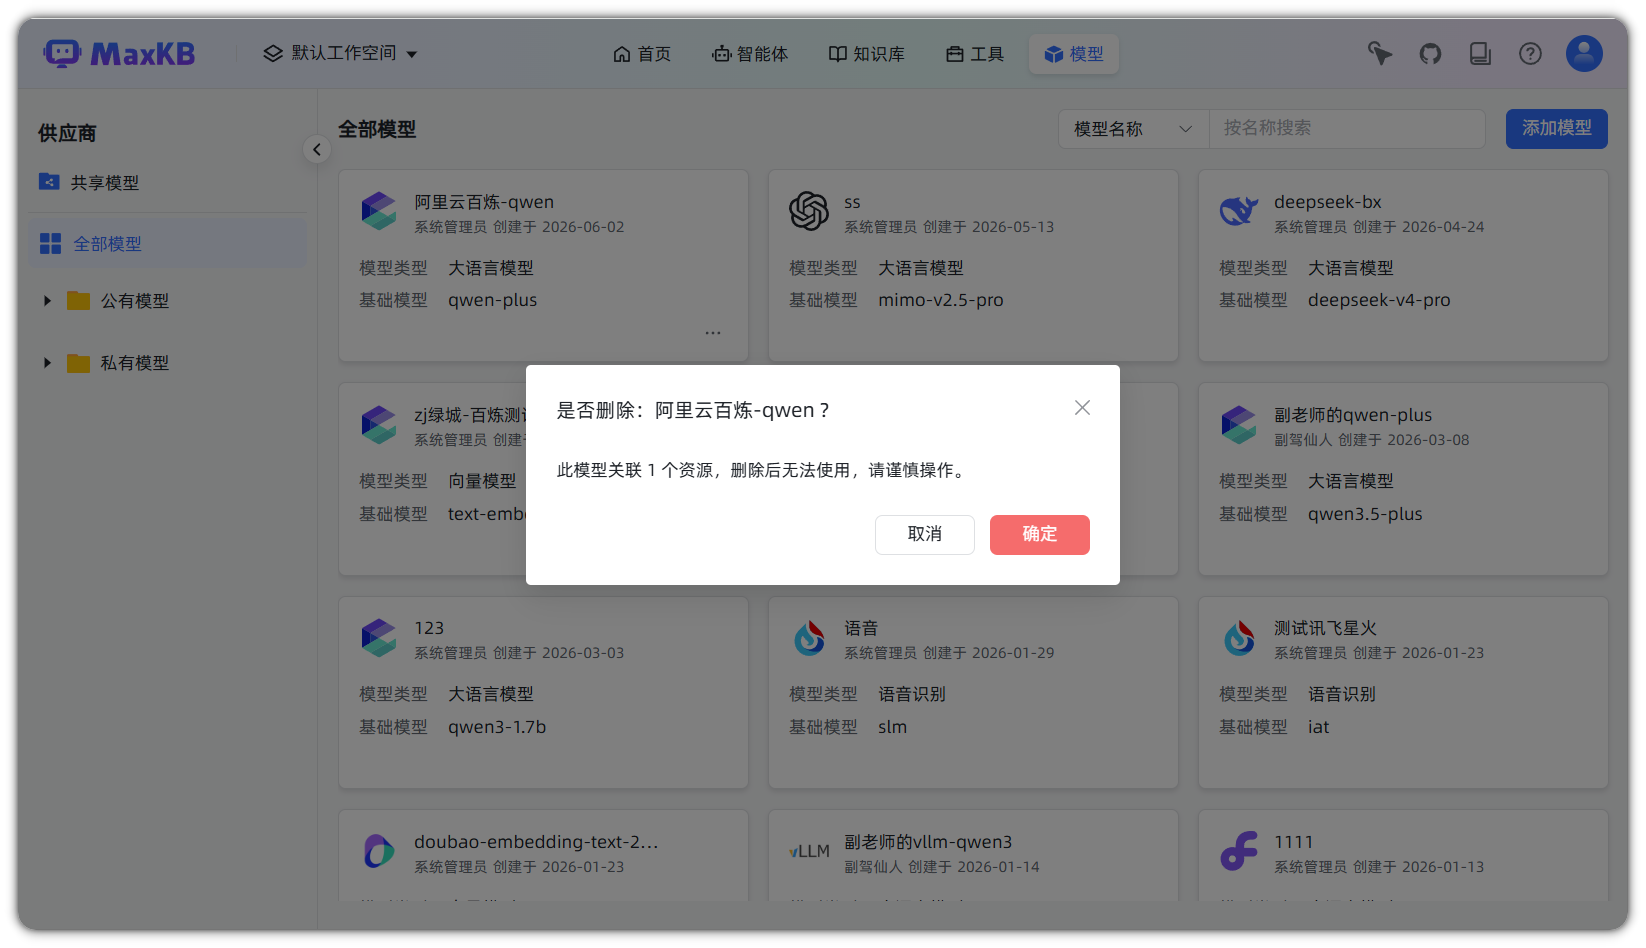Confirm deletion with 确定 button
The height and width of the screenshot is (948, 1646).
click(x=1039, y=535)
